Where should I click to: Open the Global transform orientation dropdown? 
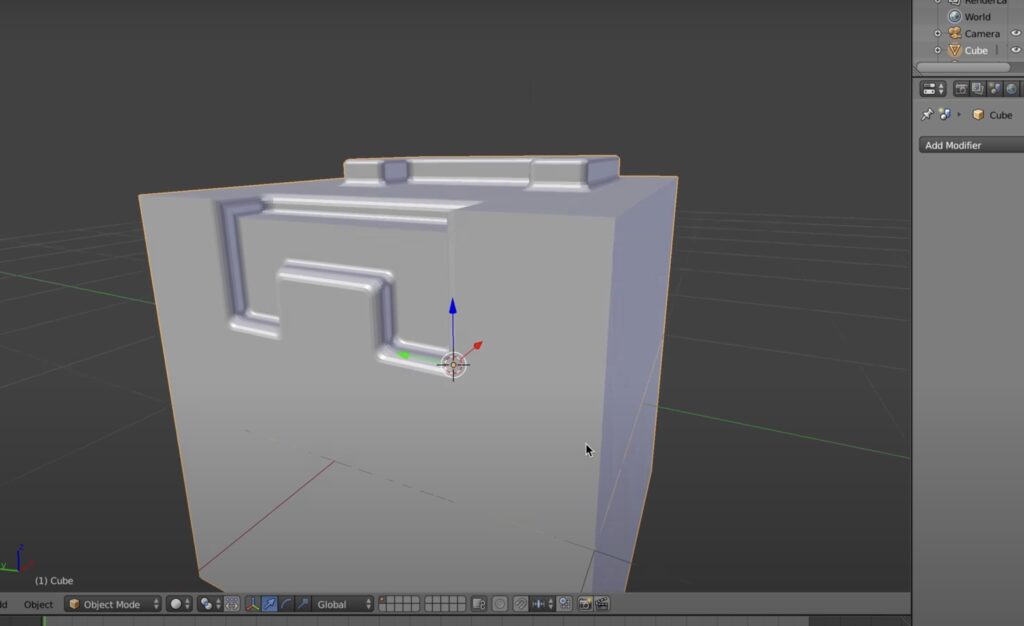click(343, 604)
